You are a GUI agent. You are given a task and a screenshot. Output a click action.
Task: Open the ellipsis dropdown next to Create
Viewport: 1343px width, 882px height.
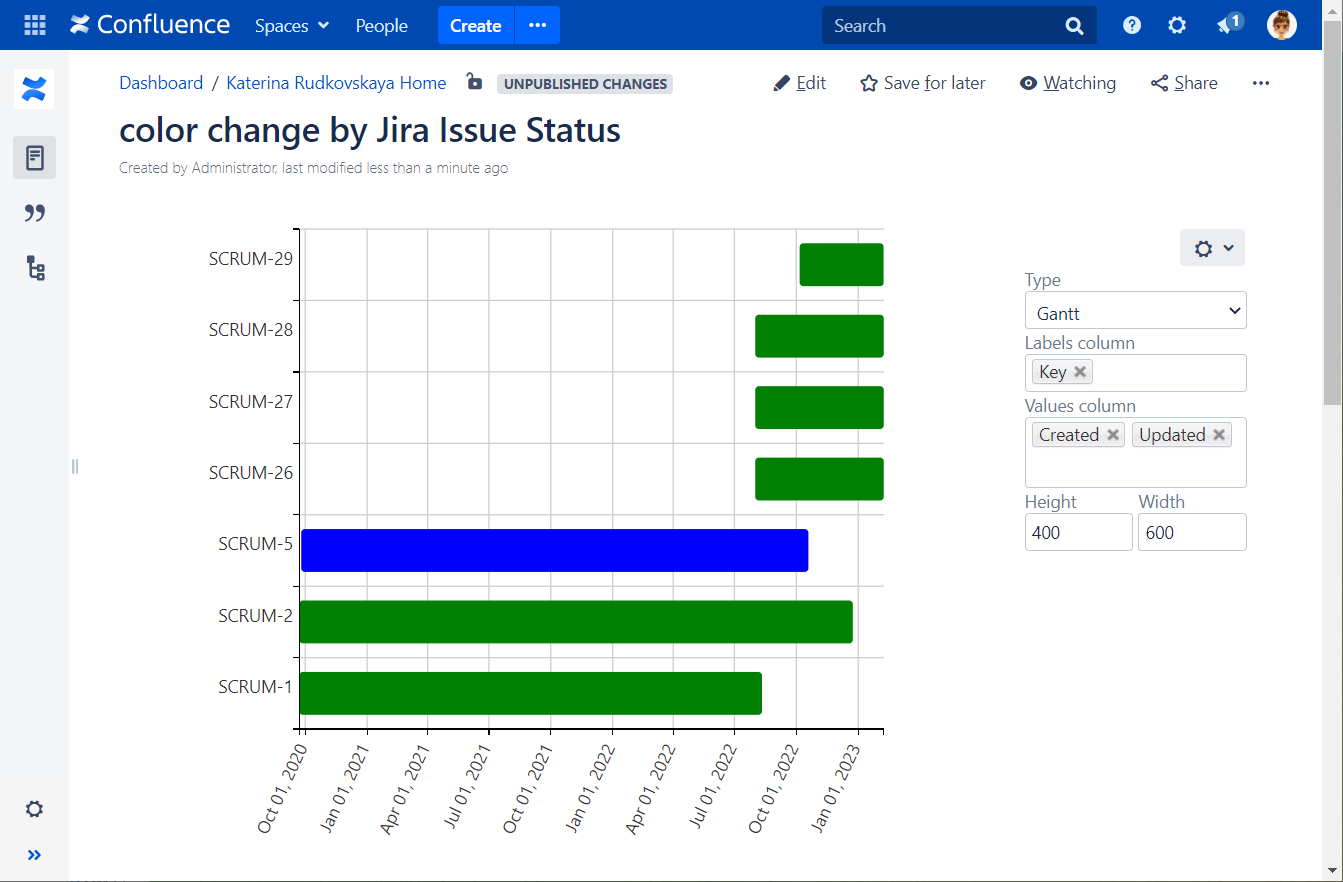(537, 25)
